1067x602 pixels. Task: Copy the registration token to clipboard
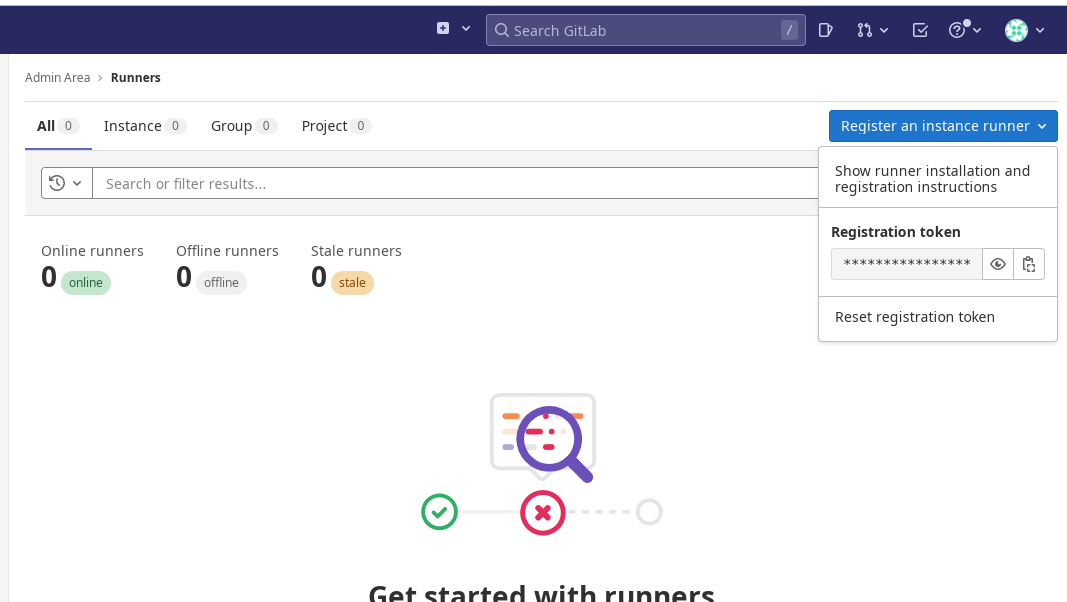point(1028,264)
